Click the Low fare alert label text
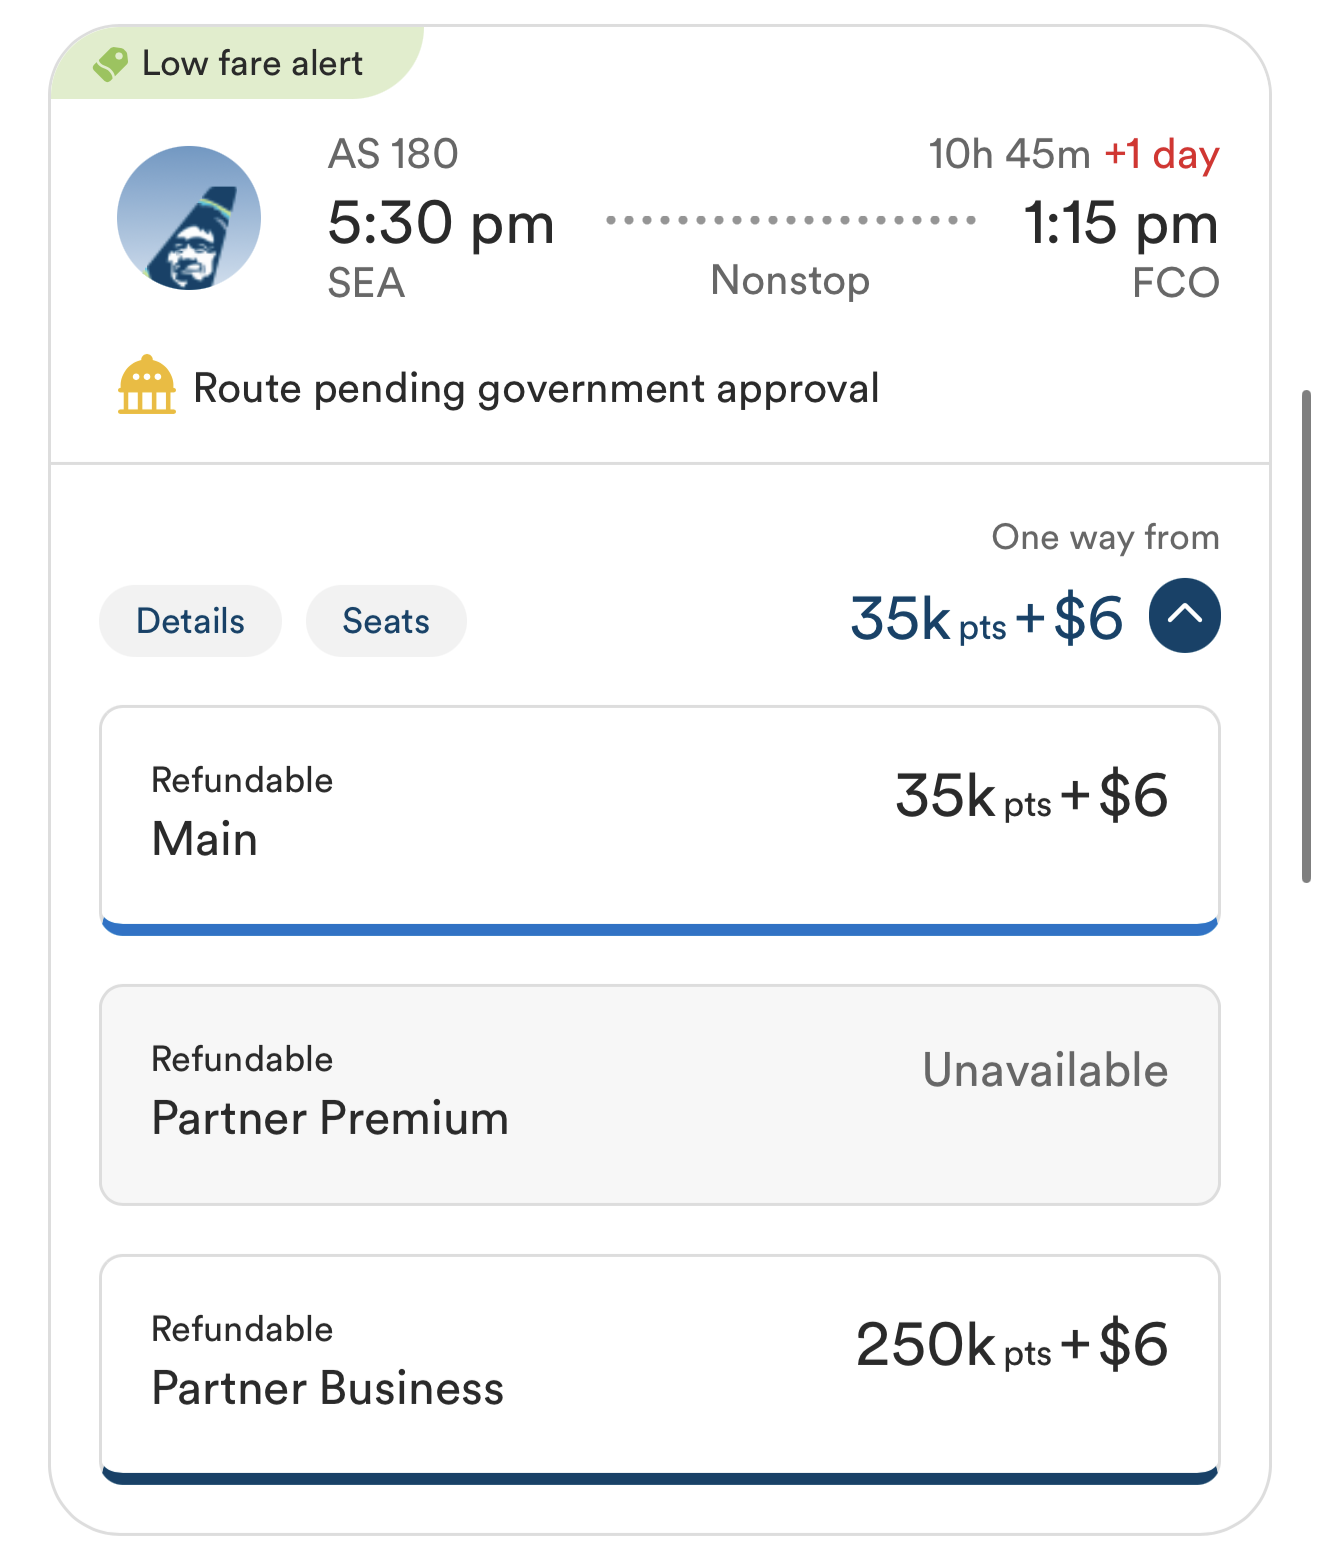The width and height of the screenshot is (1320, 1561). [252, 64]
